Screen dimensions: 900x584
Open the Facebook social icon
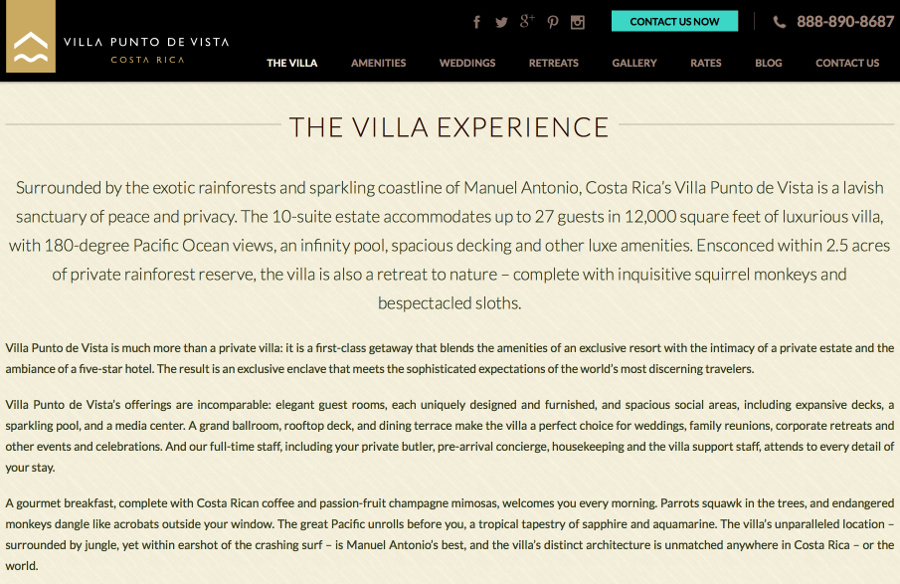[476, 22]
